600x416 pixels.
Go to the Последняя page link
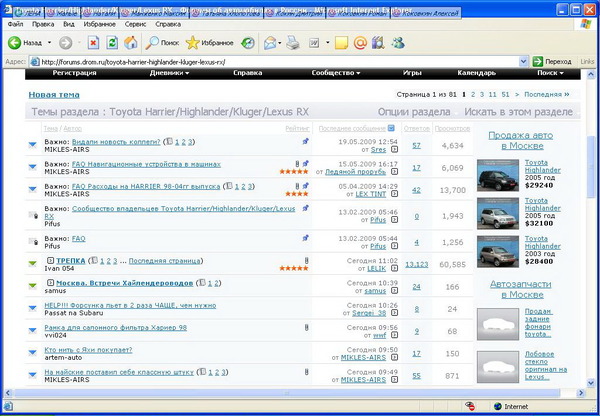tap(546, 95)
